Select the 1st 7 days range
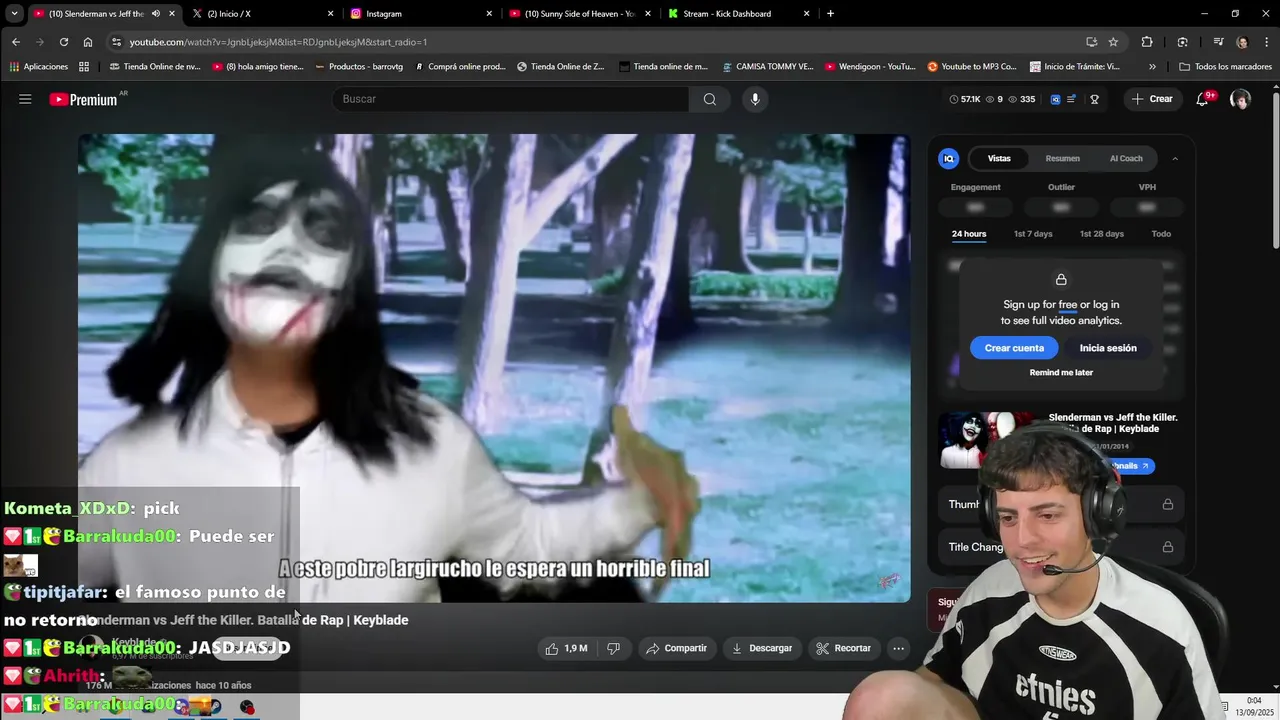The image size is (1280, 720). click(x=1033, y=234)
